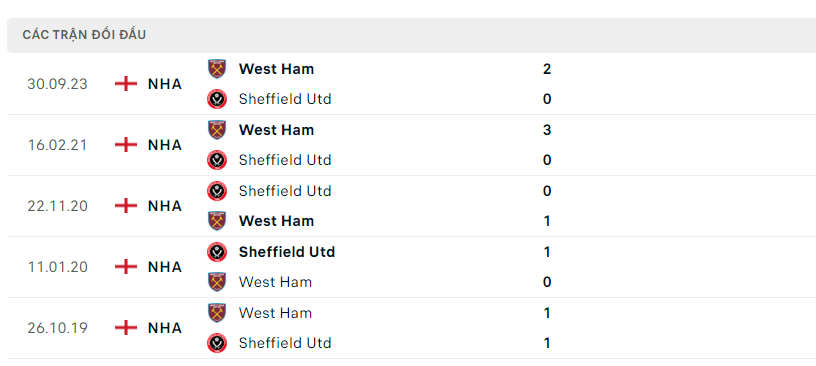Image resolution: width=816 pixels, height=366 pixels.
Task: Click England flag in 26.10.19 row
Action: (126, 328)
